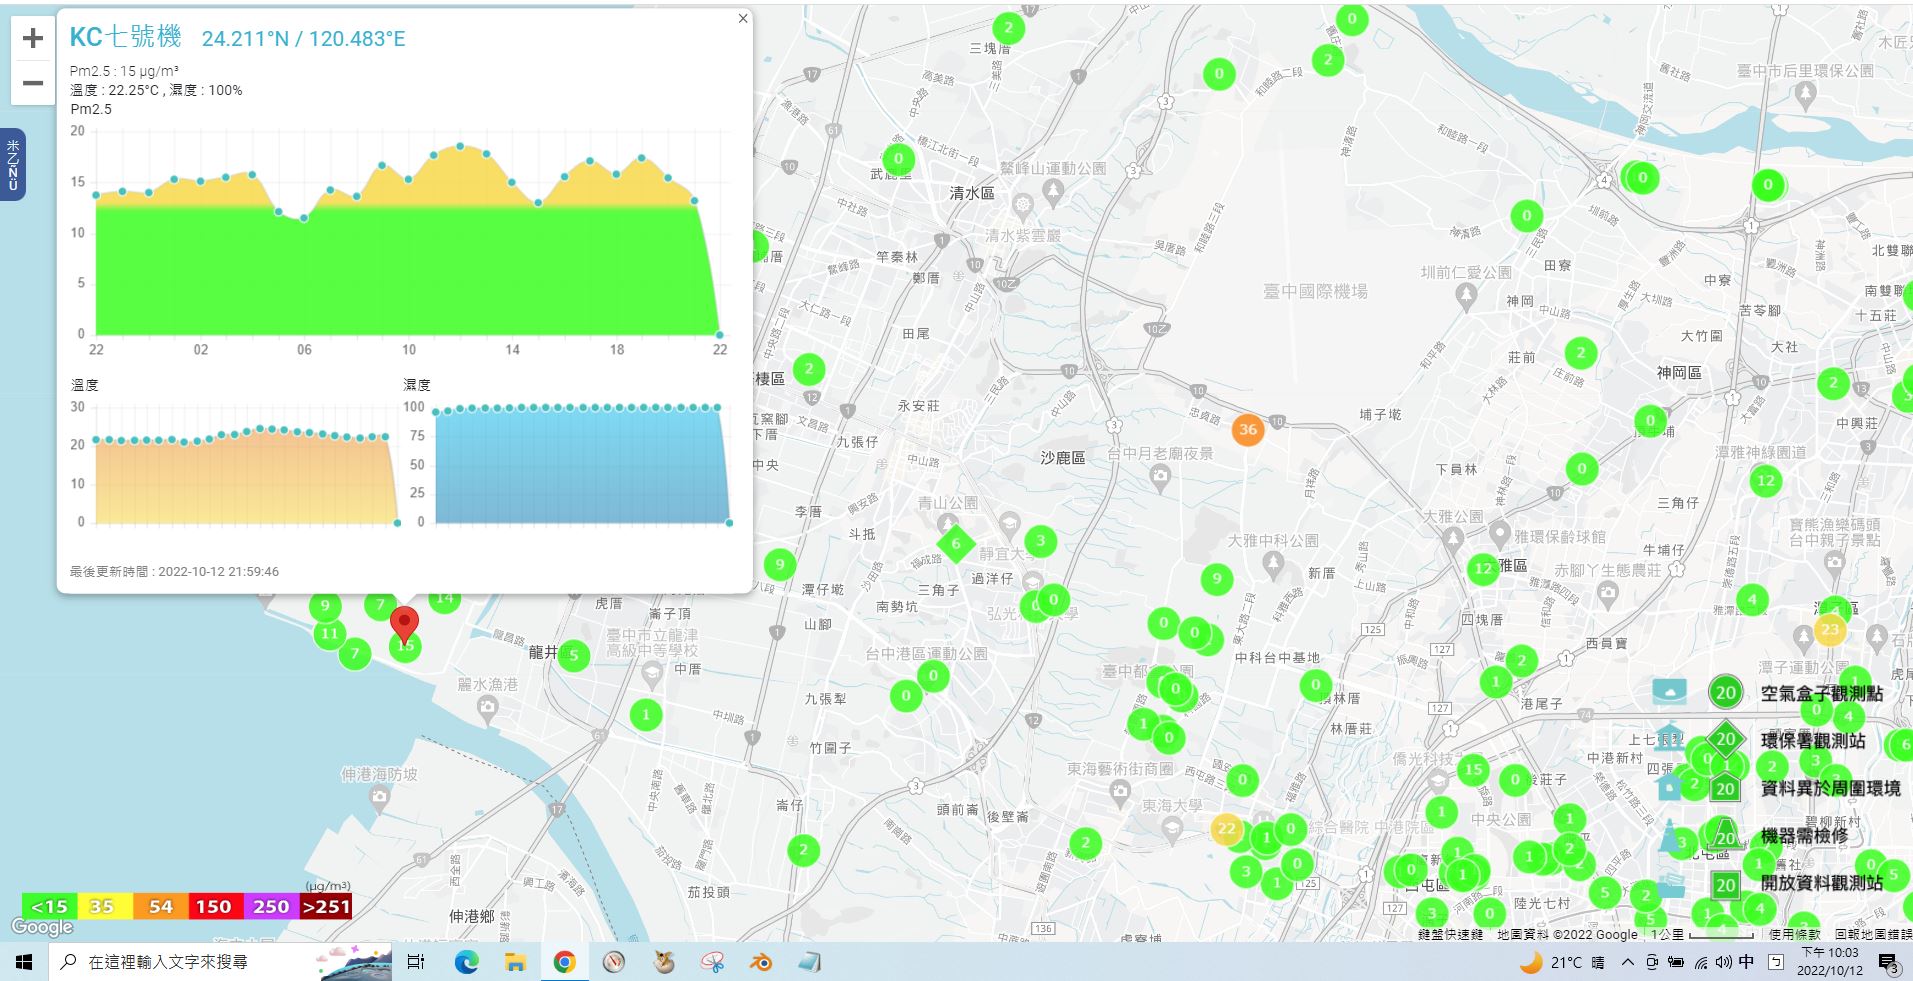1913x981 pixels.
Task: Open 回報地圖錯誤 report map error link
Action: point(1873,934)
